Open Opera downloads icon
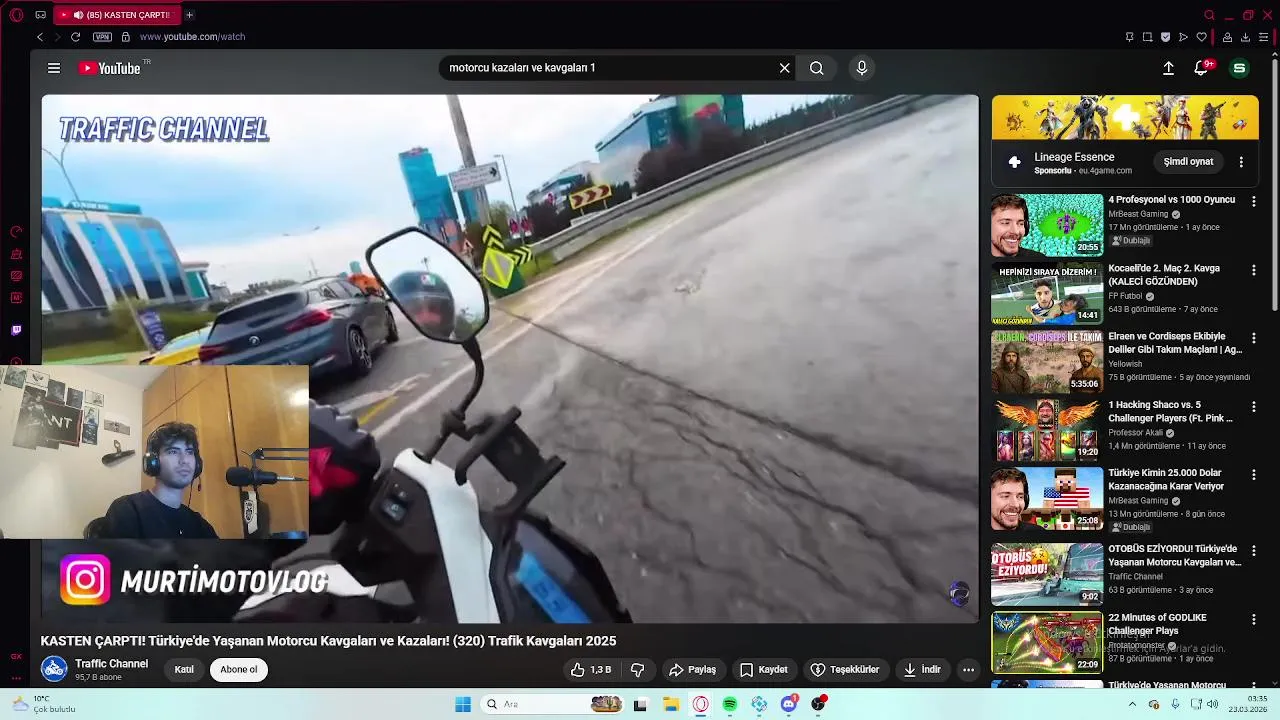 pyautogui.click(x=1245, y=37)
